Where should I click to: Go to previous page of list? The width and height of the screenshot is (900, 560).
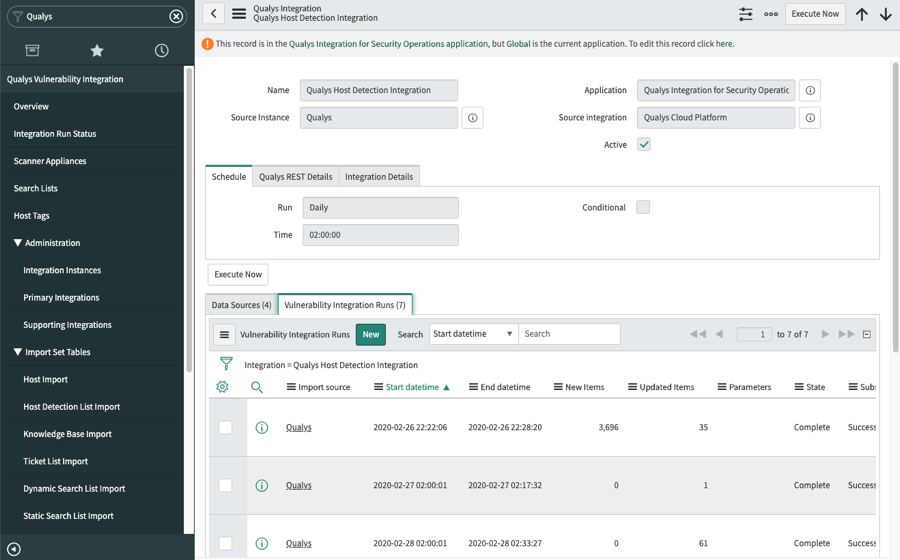(719, 334)
